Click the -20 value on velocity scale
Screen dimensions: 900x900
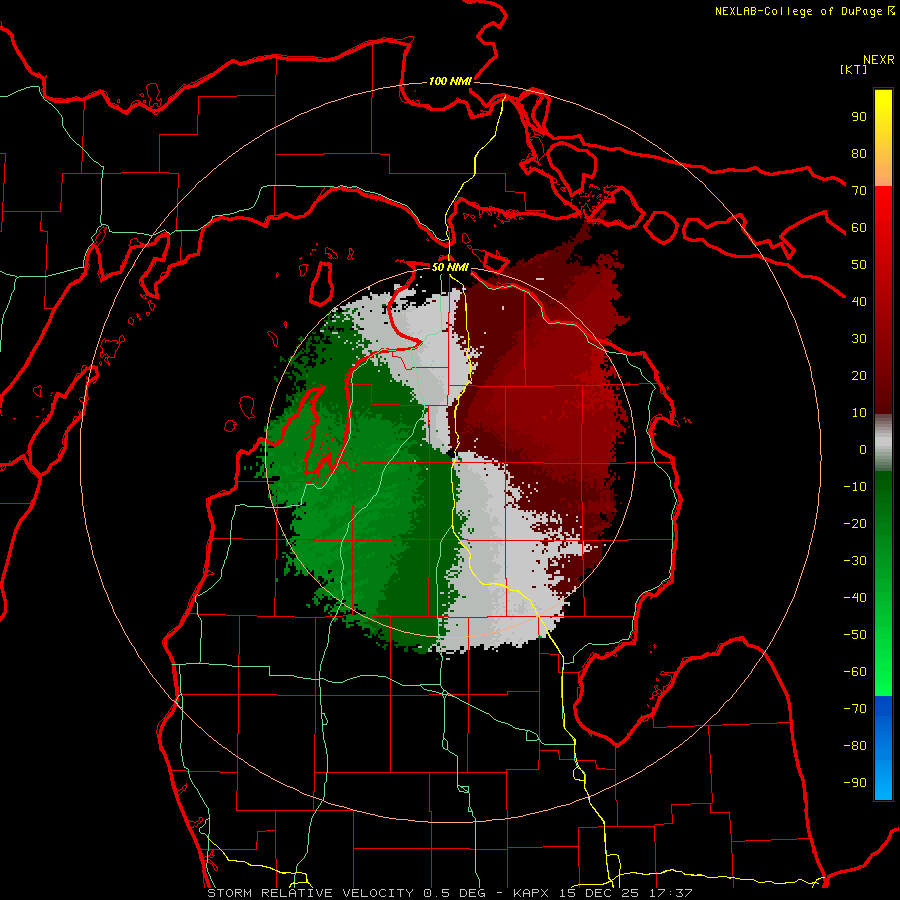tap(855, 524)
